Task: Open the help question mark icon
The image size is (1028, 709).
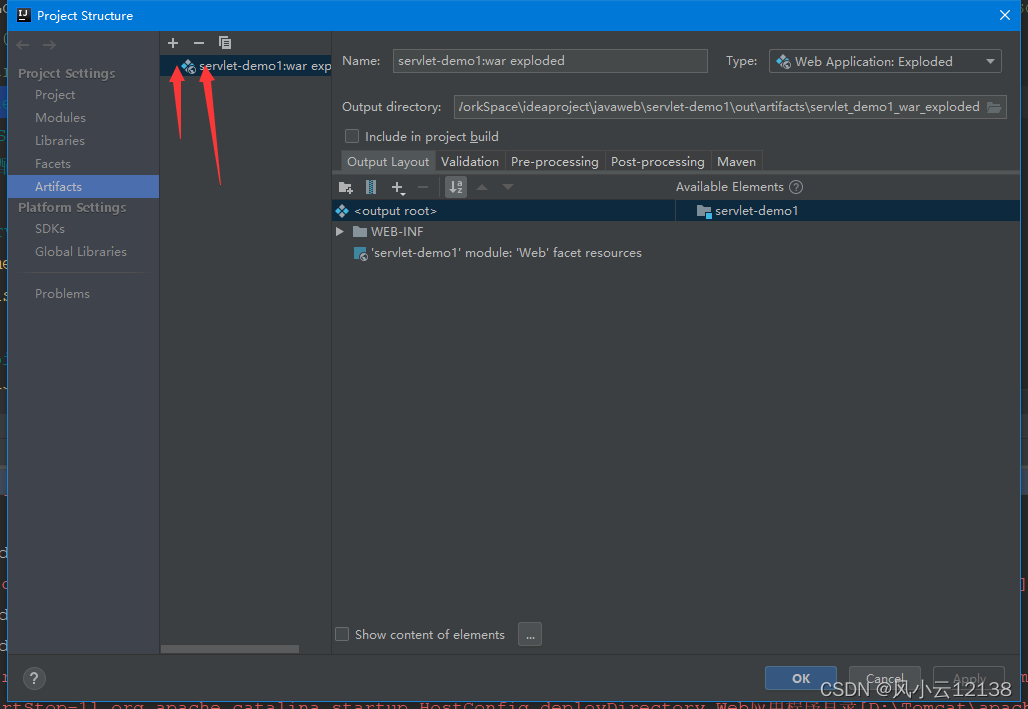Action: [x=34, y=678]
